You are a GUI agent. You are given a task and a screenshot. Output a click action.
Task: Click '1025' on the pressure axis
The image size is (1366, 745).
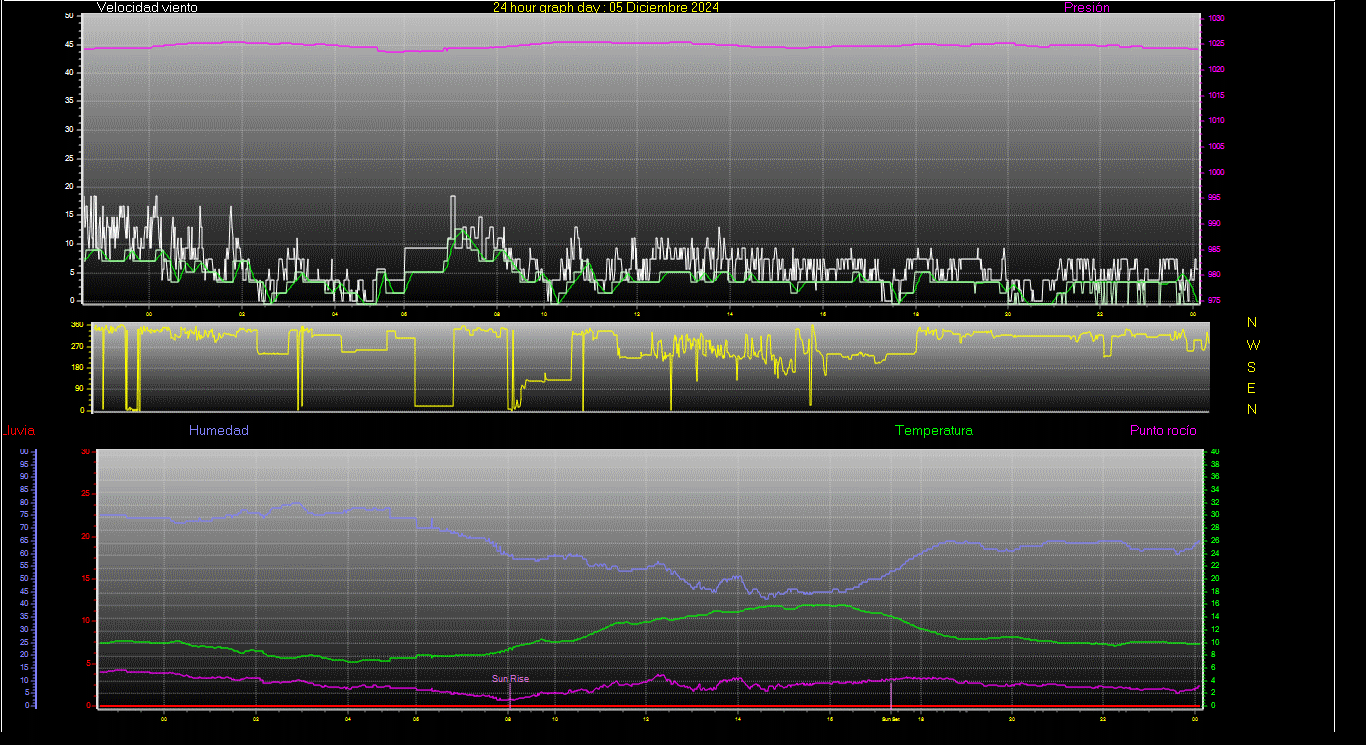[x=1215, y=44]
